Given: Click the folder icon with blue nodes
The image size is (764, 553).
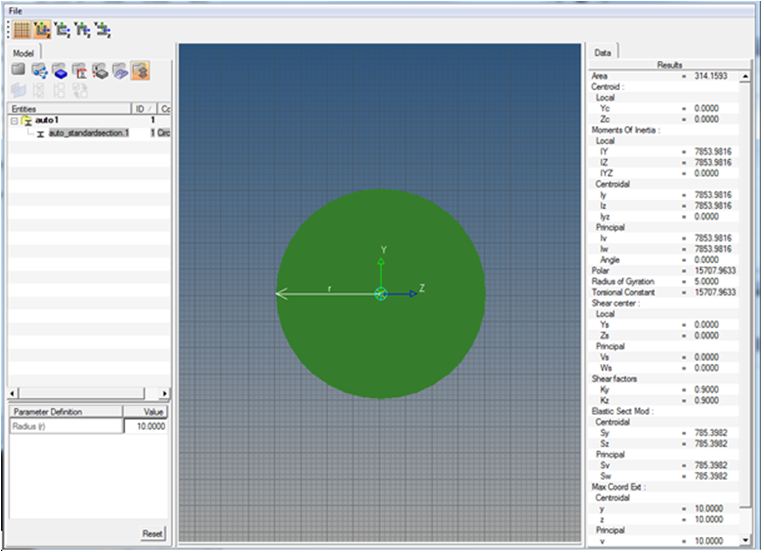Looking at the screenshot, I should click(39, 70).
